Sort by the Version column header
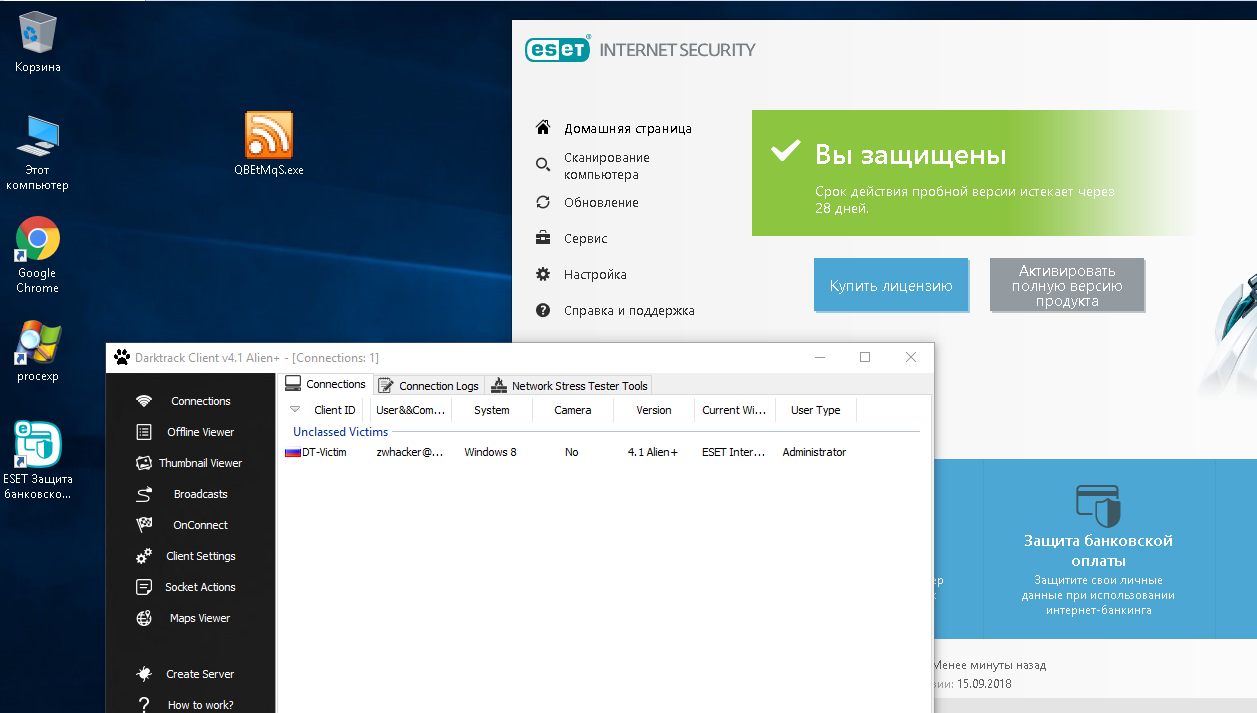 [x=654, y=410]
